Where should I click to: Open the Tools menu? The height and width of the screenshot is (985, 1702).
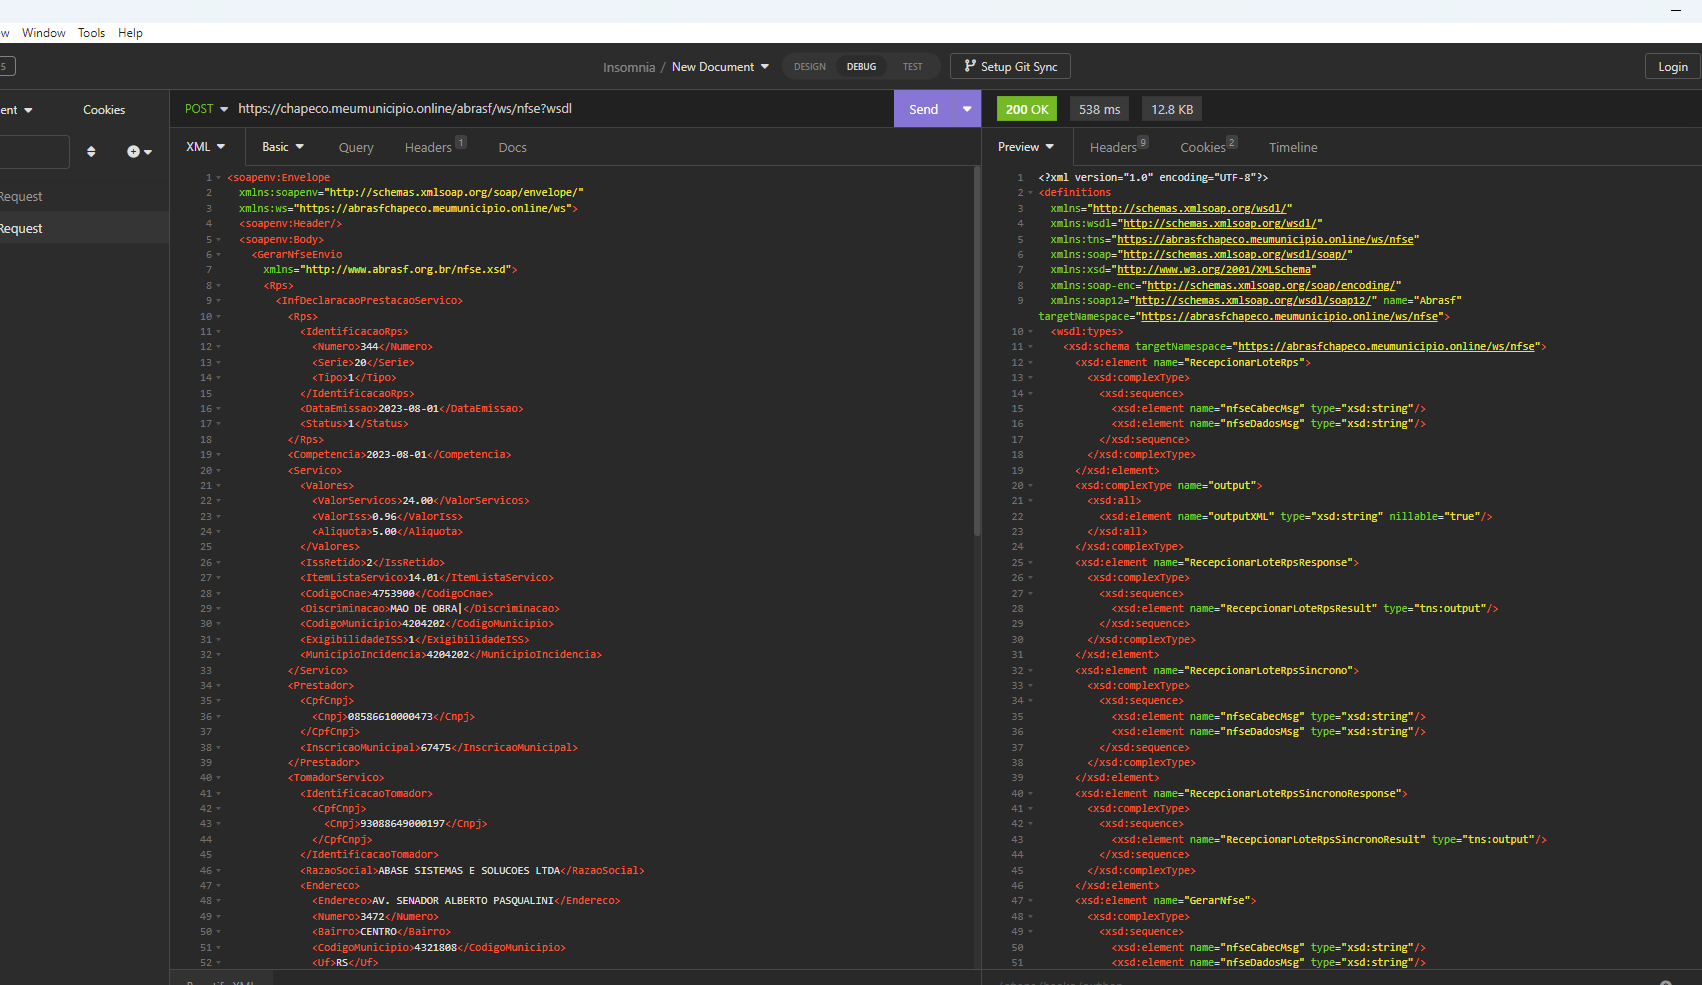click(91, 33)
